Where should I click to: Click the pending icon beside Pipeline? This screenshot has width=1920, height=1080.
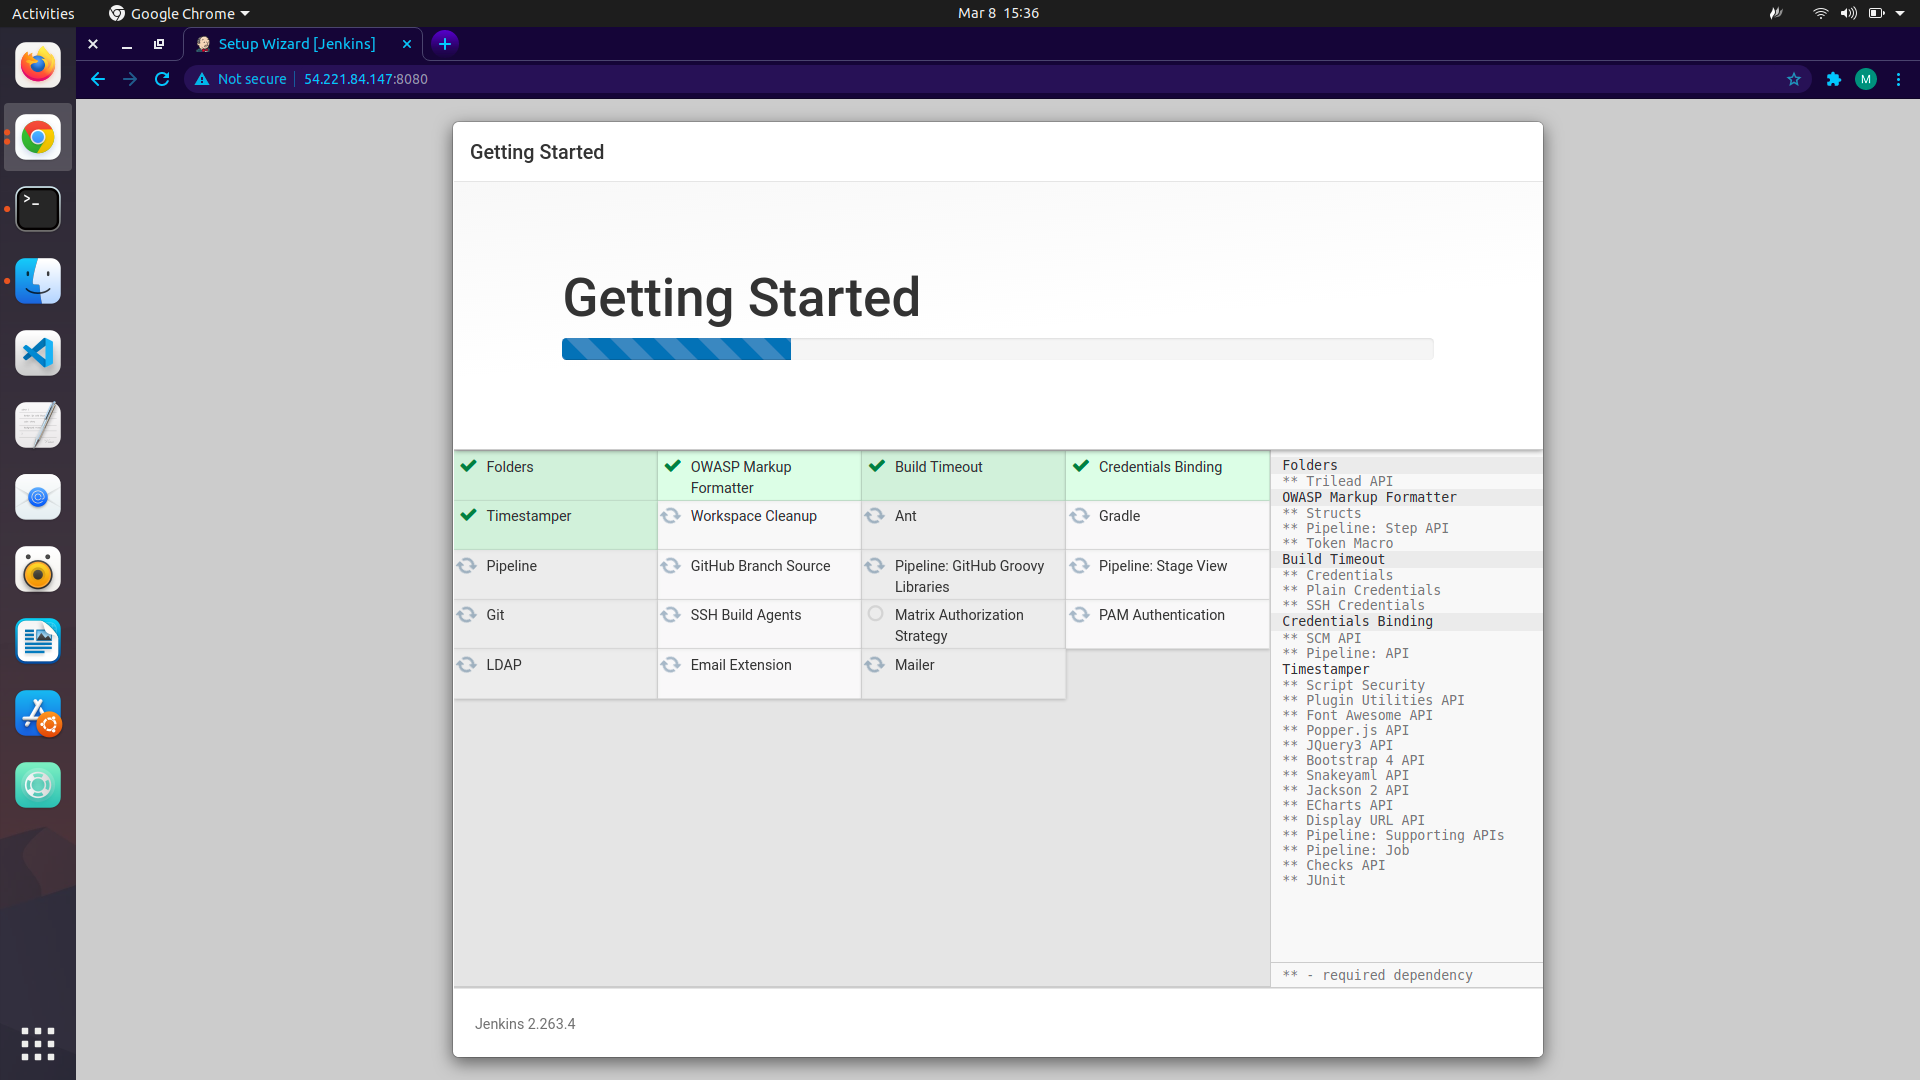click(466, 565)
